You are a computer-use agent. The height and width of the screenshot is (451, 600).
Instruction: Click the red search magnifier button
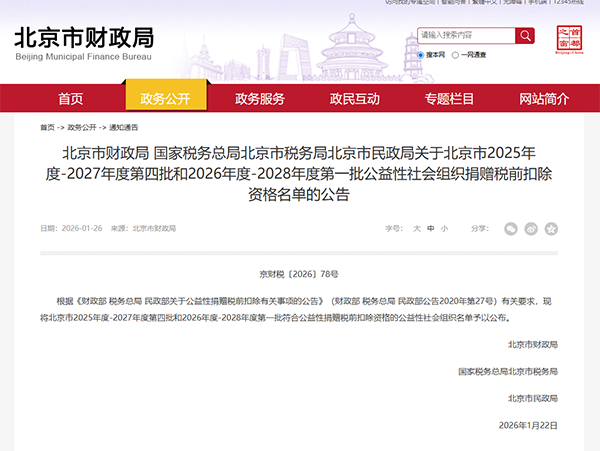click(x=524, y=36)
